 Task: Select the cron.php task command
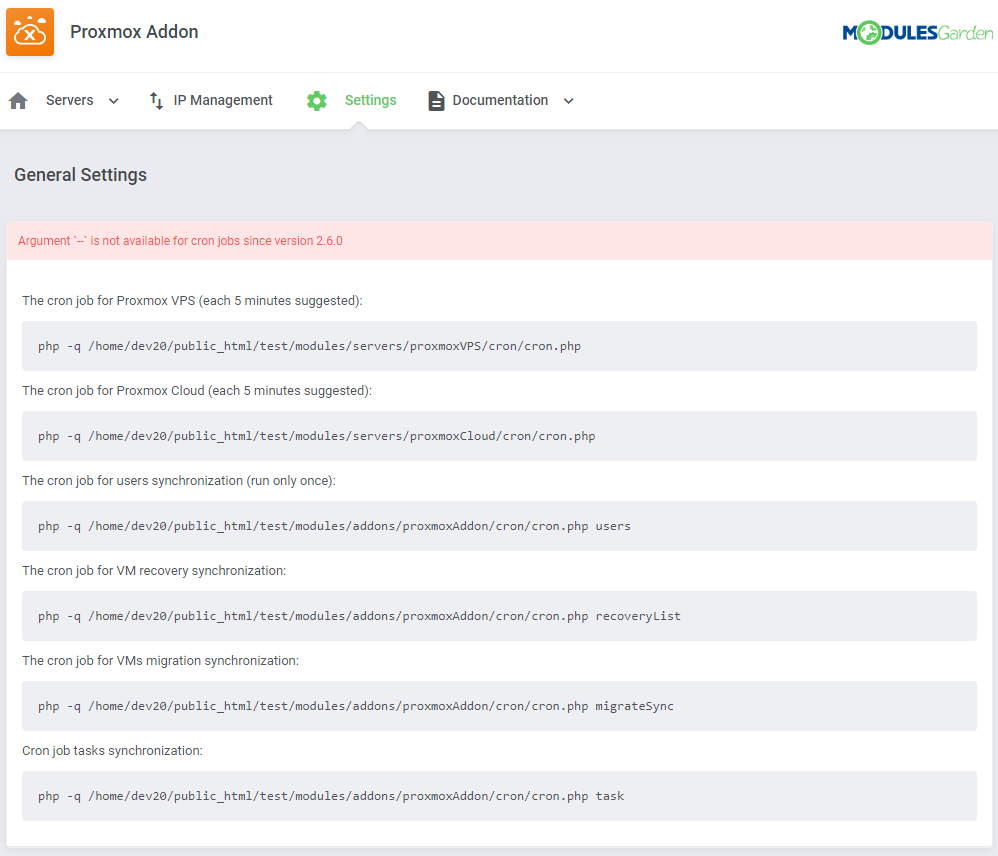pos(499,796)
